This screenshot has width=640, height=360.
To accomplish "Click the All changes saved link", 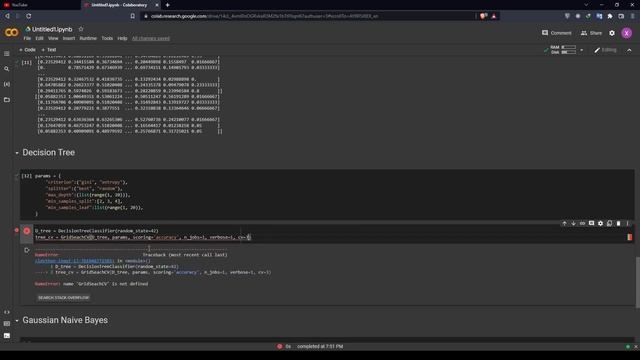I will pyautogui.click(x=151, y=38).
